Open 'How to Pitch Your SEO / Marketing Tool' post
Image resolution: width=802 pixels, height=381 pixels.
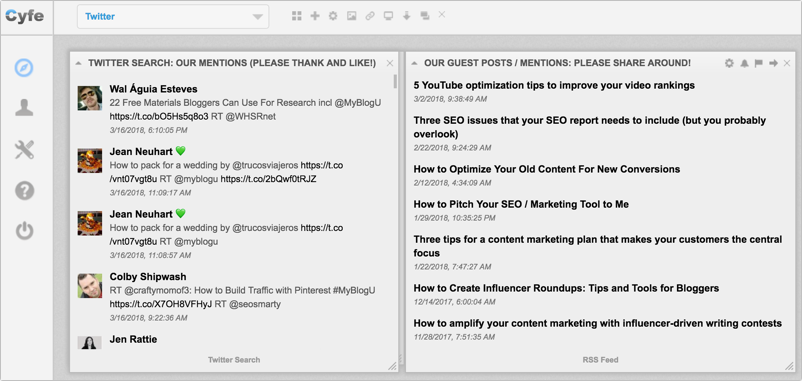coord(521,205)
